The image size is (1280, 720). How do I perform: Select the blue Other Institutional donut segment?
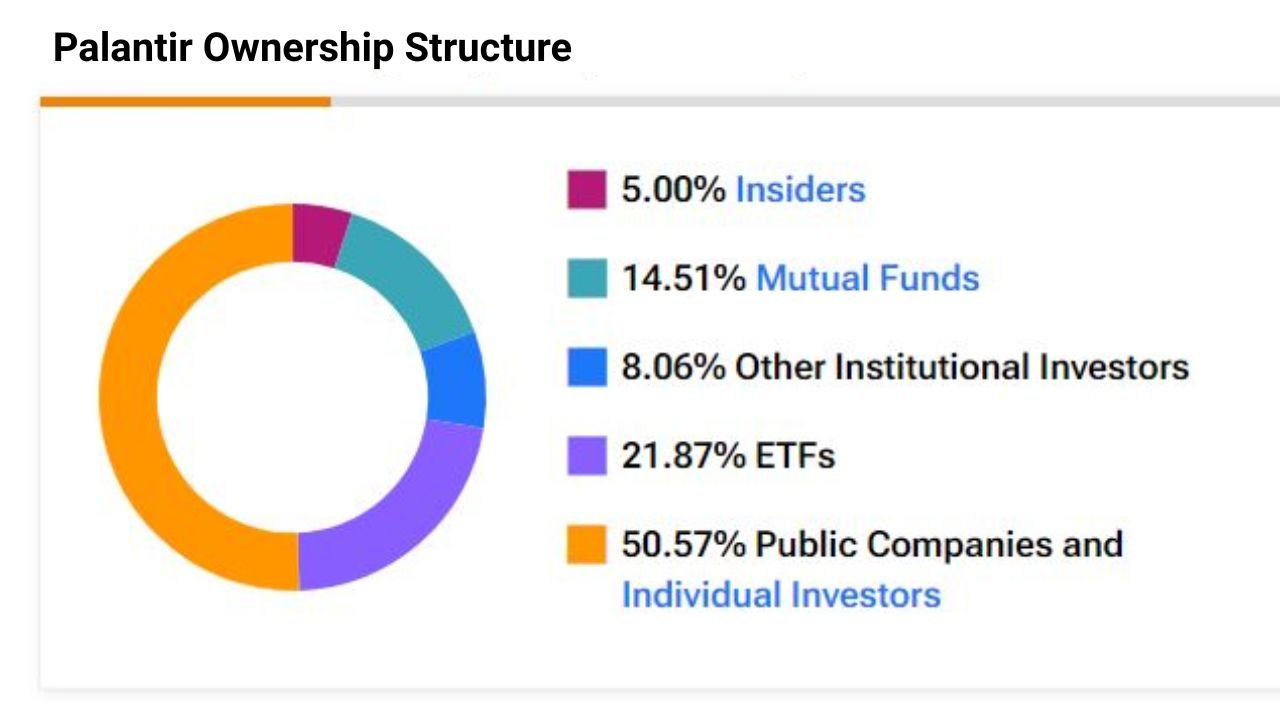pos(454,382)
